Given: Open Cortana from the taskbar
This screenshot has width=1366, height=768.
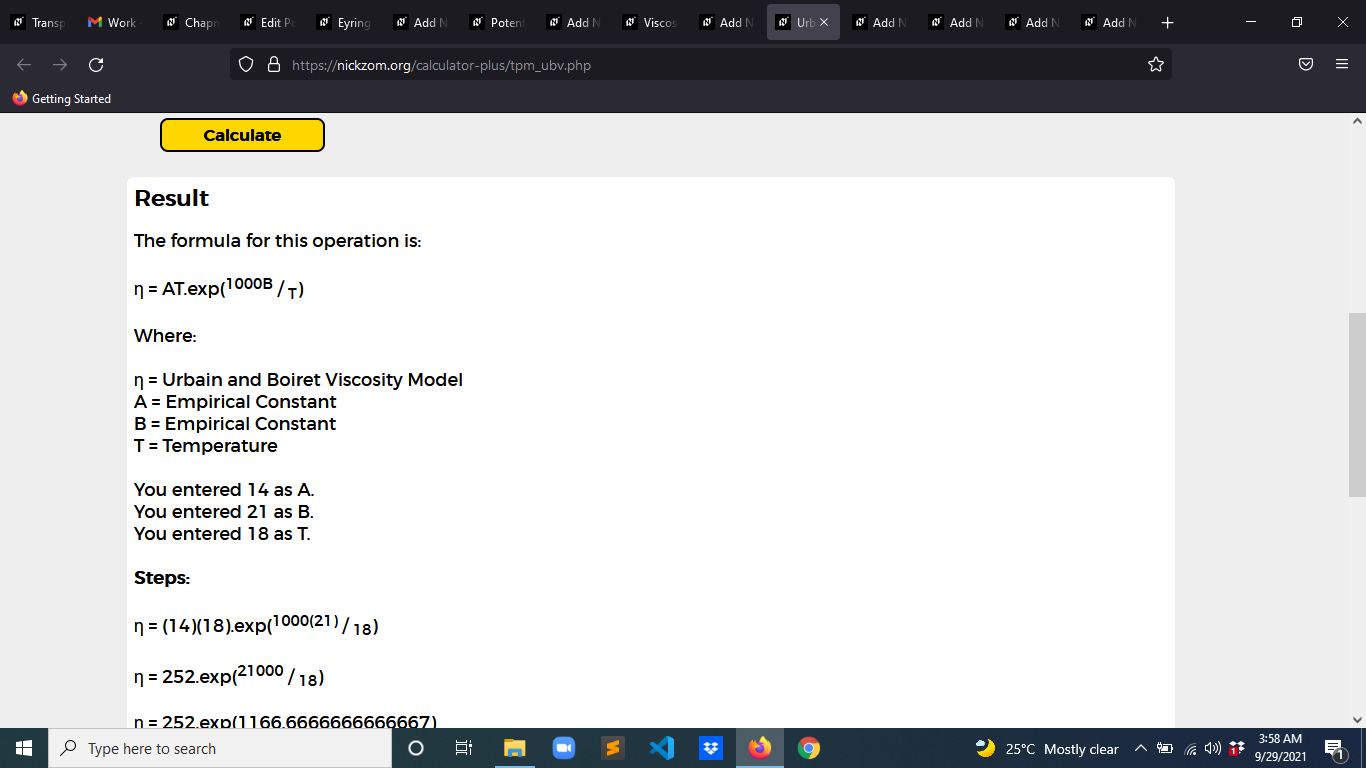Looking at the screenshot, I should pos(416,748).
